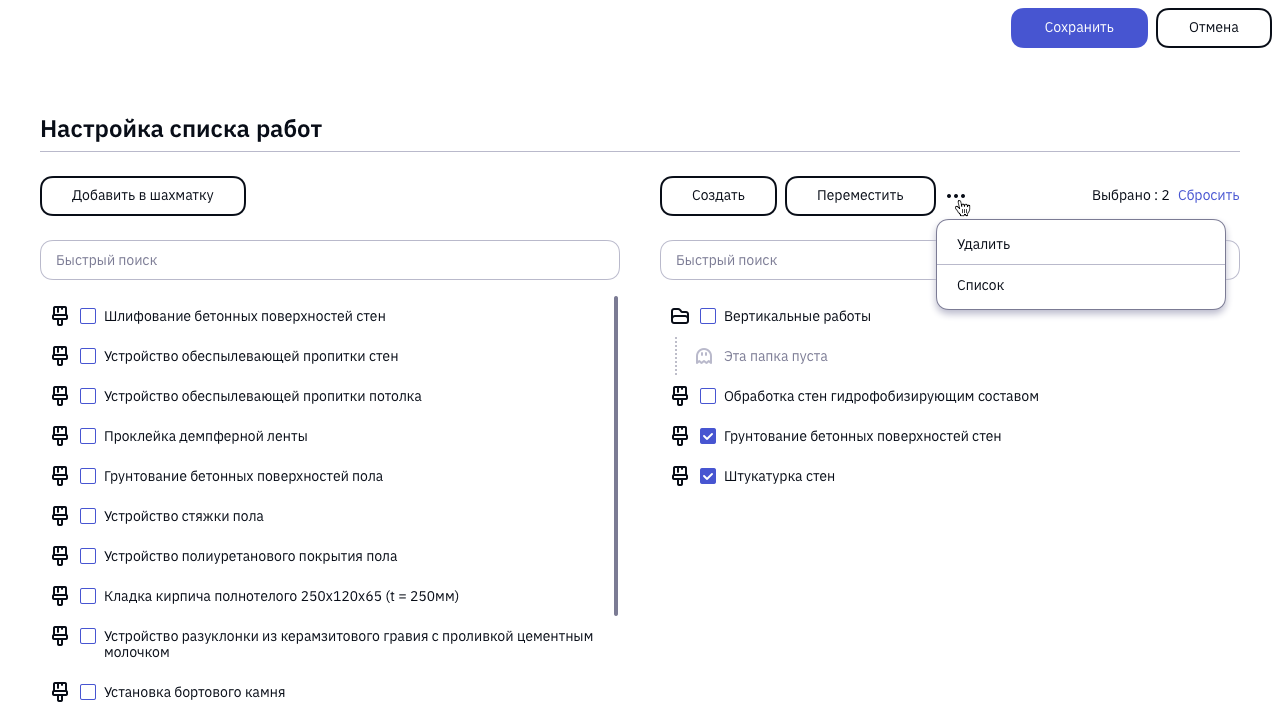Click the brush icon next to Штукатурка стен
The height and width of the screenshot is (720, 1280).
pos(680,476)
